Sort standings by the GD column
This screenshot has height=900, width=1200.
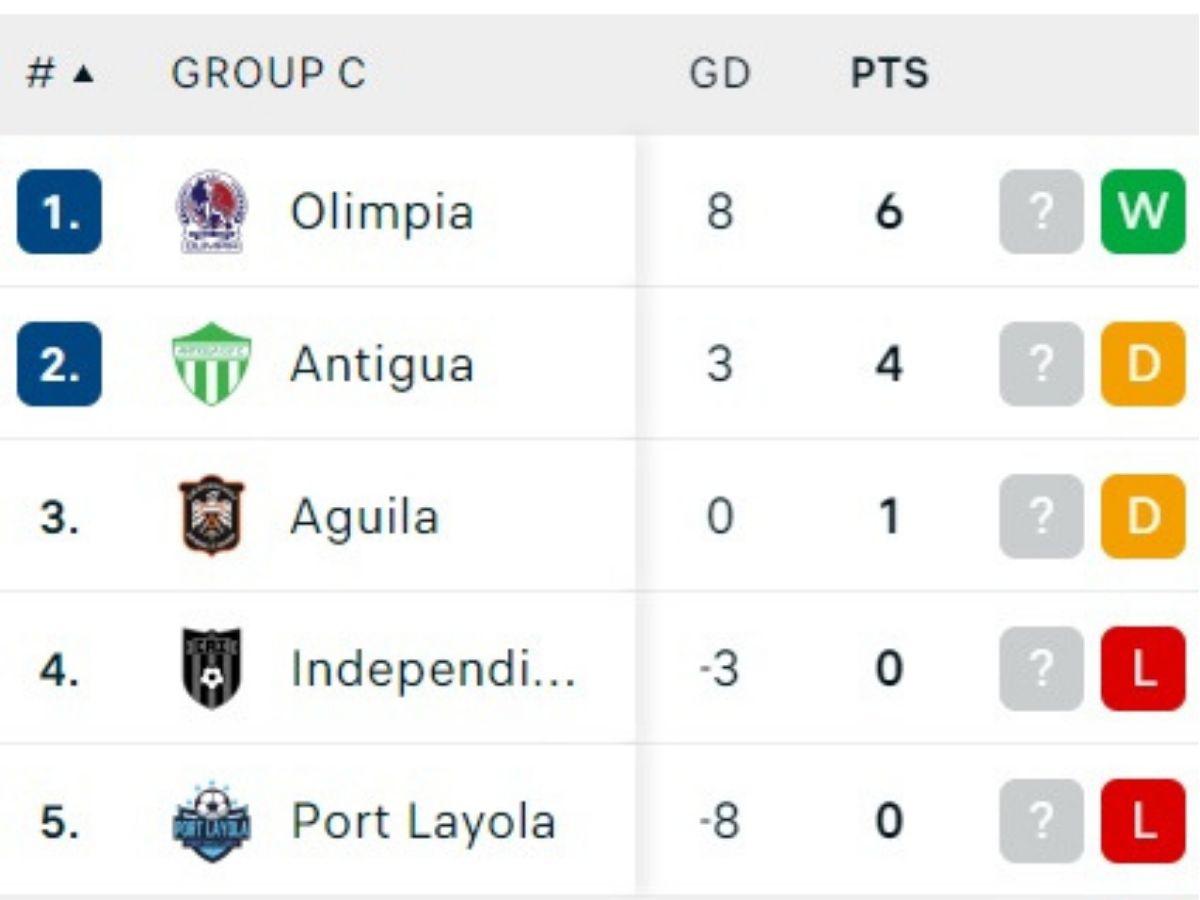(719, 74)
